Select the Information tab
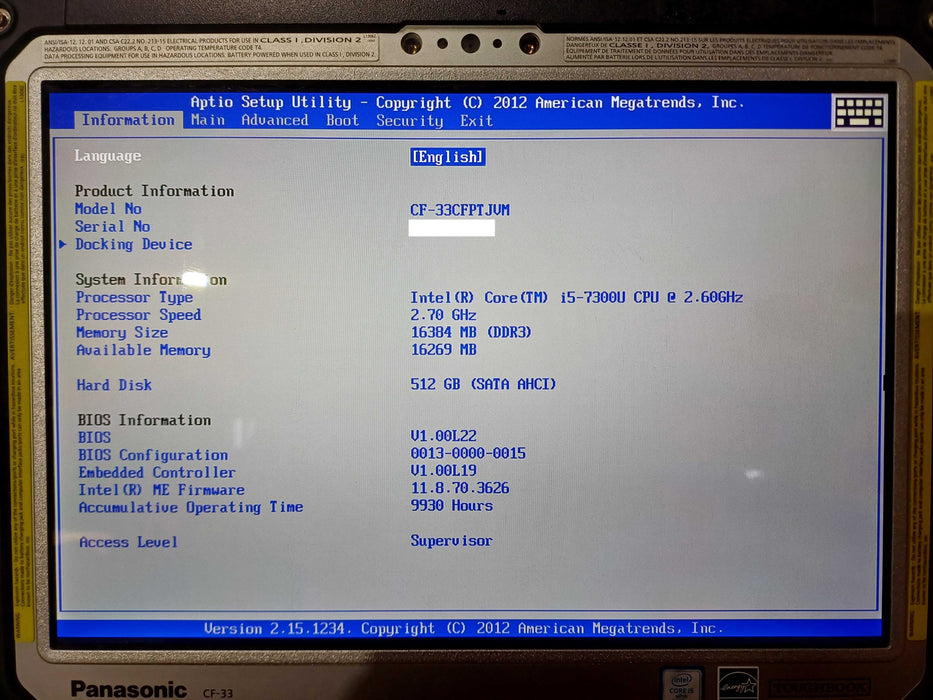Image resolution: width=933 pixels, height=700 pixels. 128,120
